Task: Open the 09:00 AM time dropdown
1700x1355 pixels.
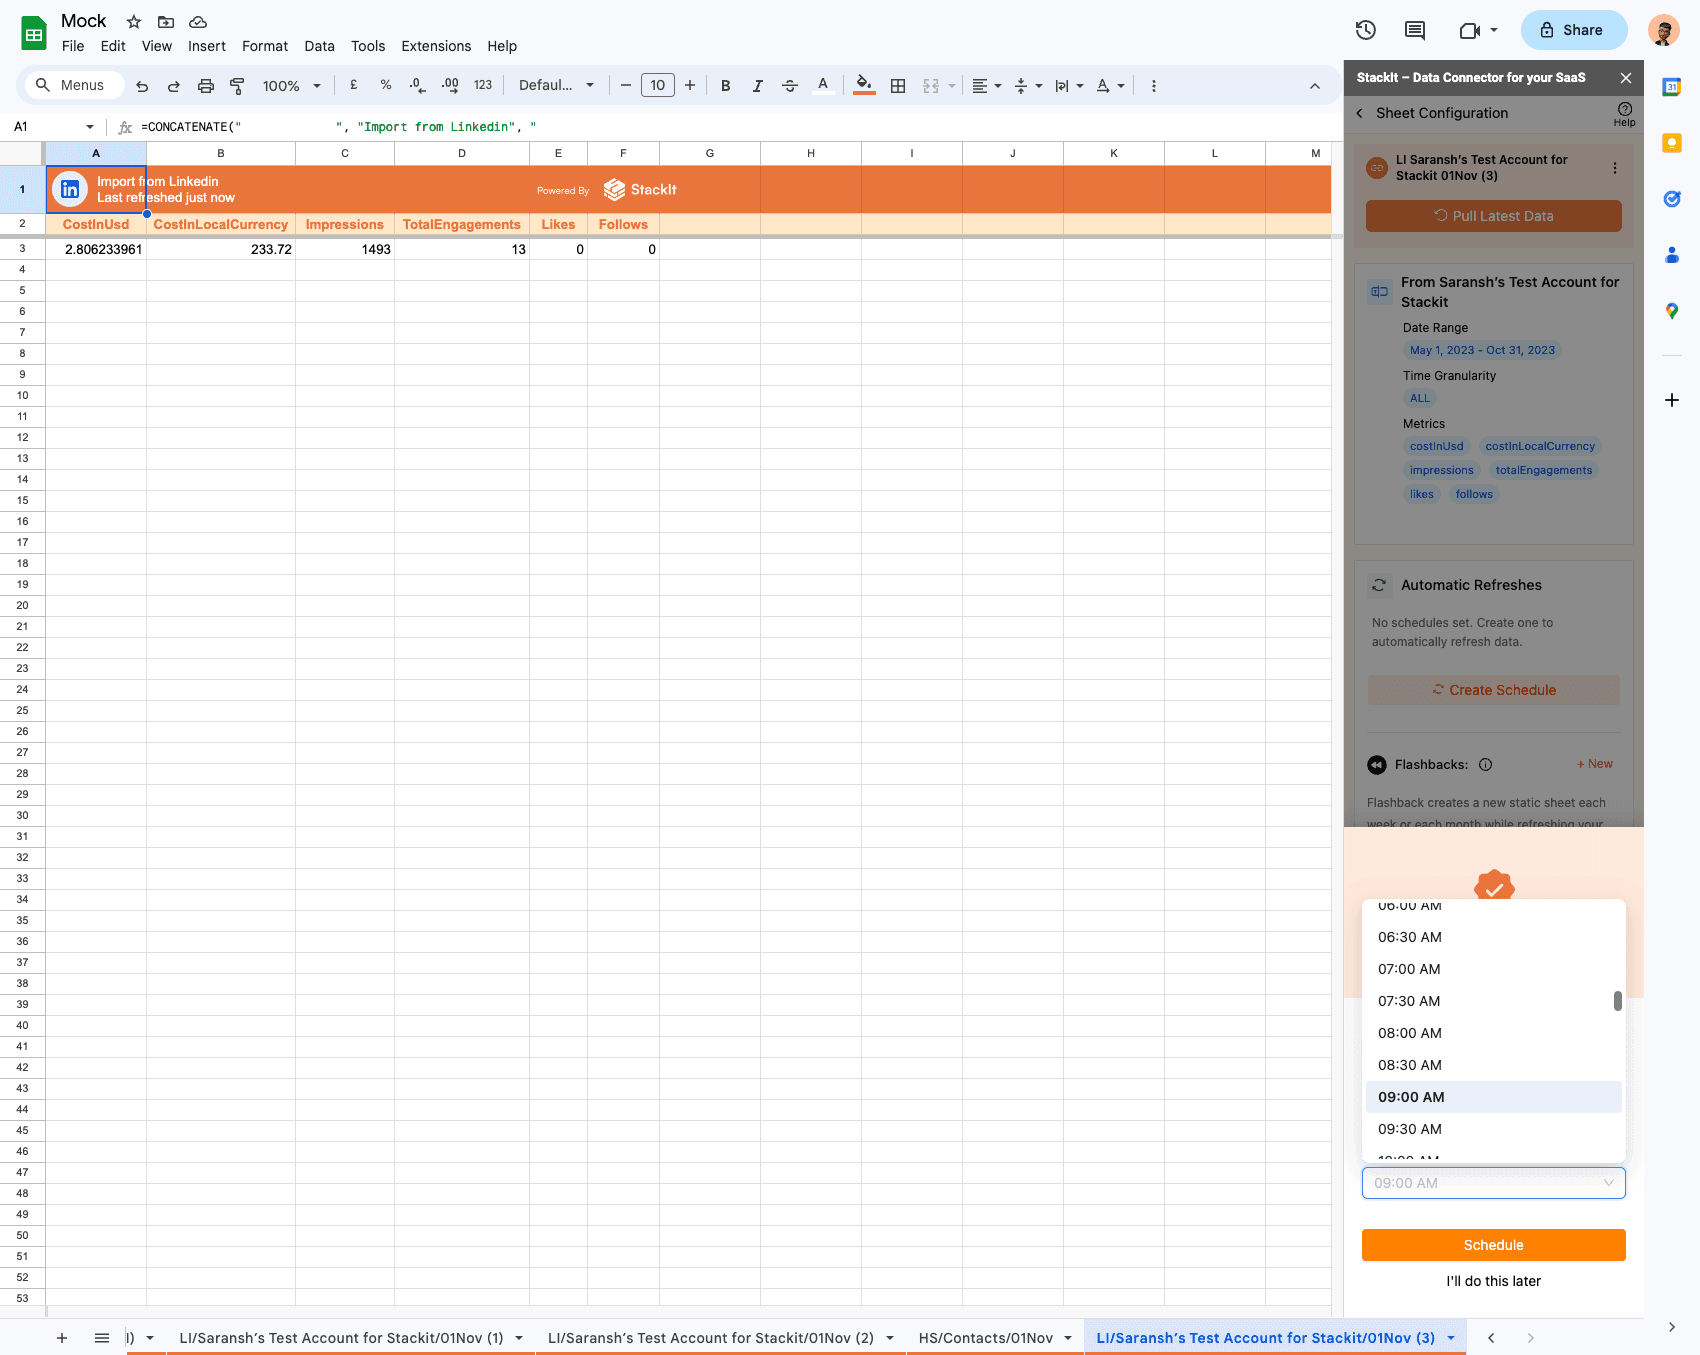Action: pos(1494,1183)
